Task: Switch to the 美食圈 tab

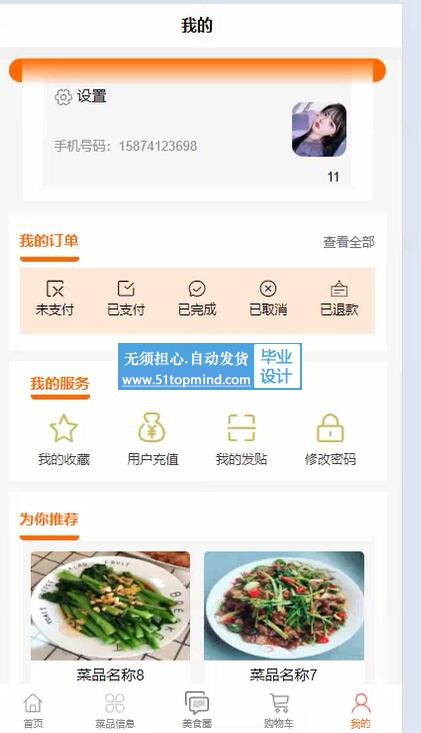Action: 197,710
